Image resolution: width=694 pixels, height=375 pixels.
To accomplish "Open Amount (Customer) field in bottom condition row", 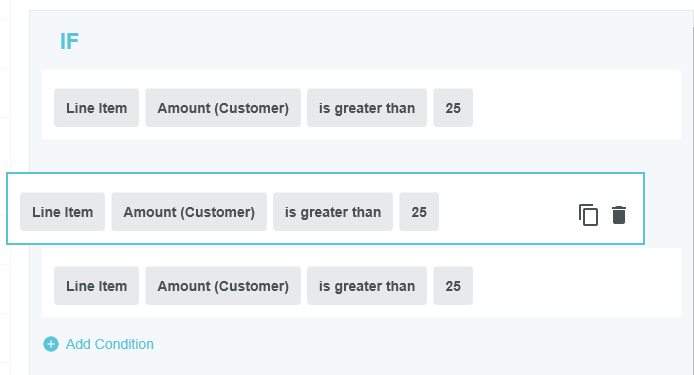I will click(223, 286).
